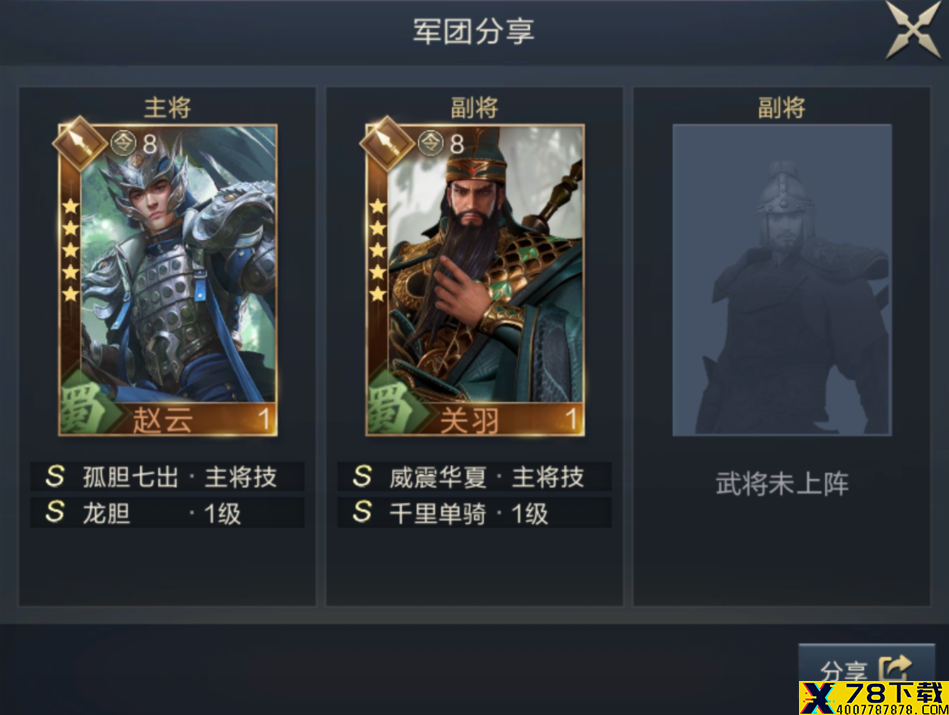The image size is (949, 715).
Task: Select the 关羽 general card portrait
Action: tap(475, 280)
